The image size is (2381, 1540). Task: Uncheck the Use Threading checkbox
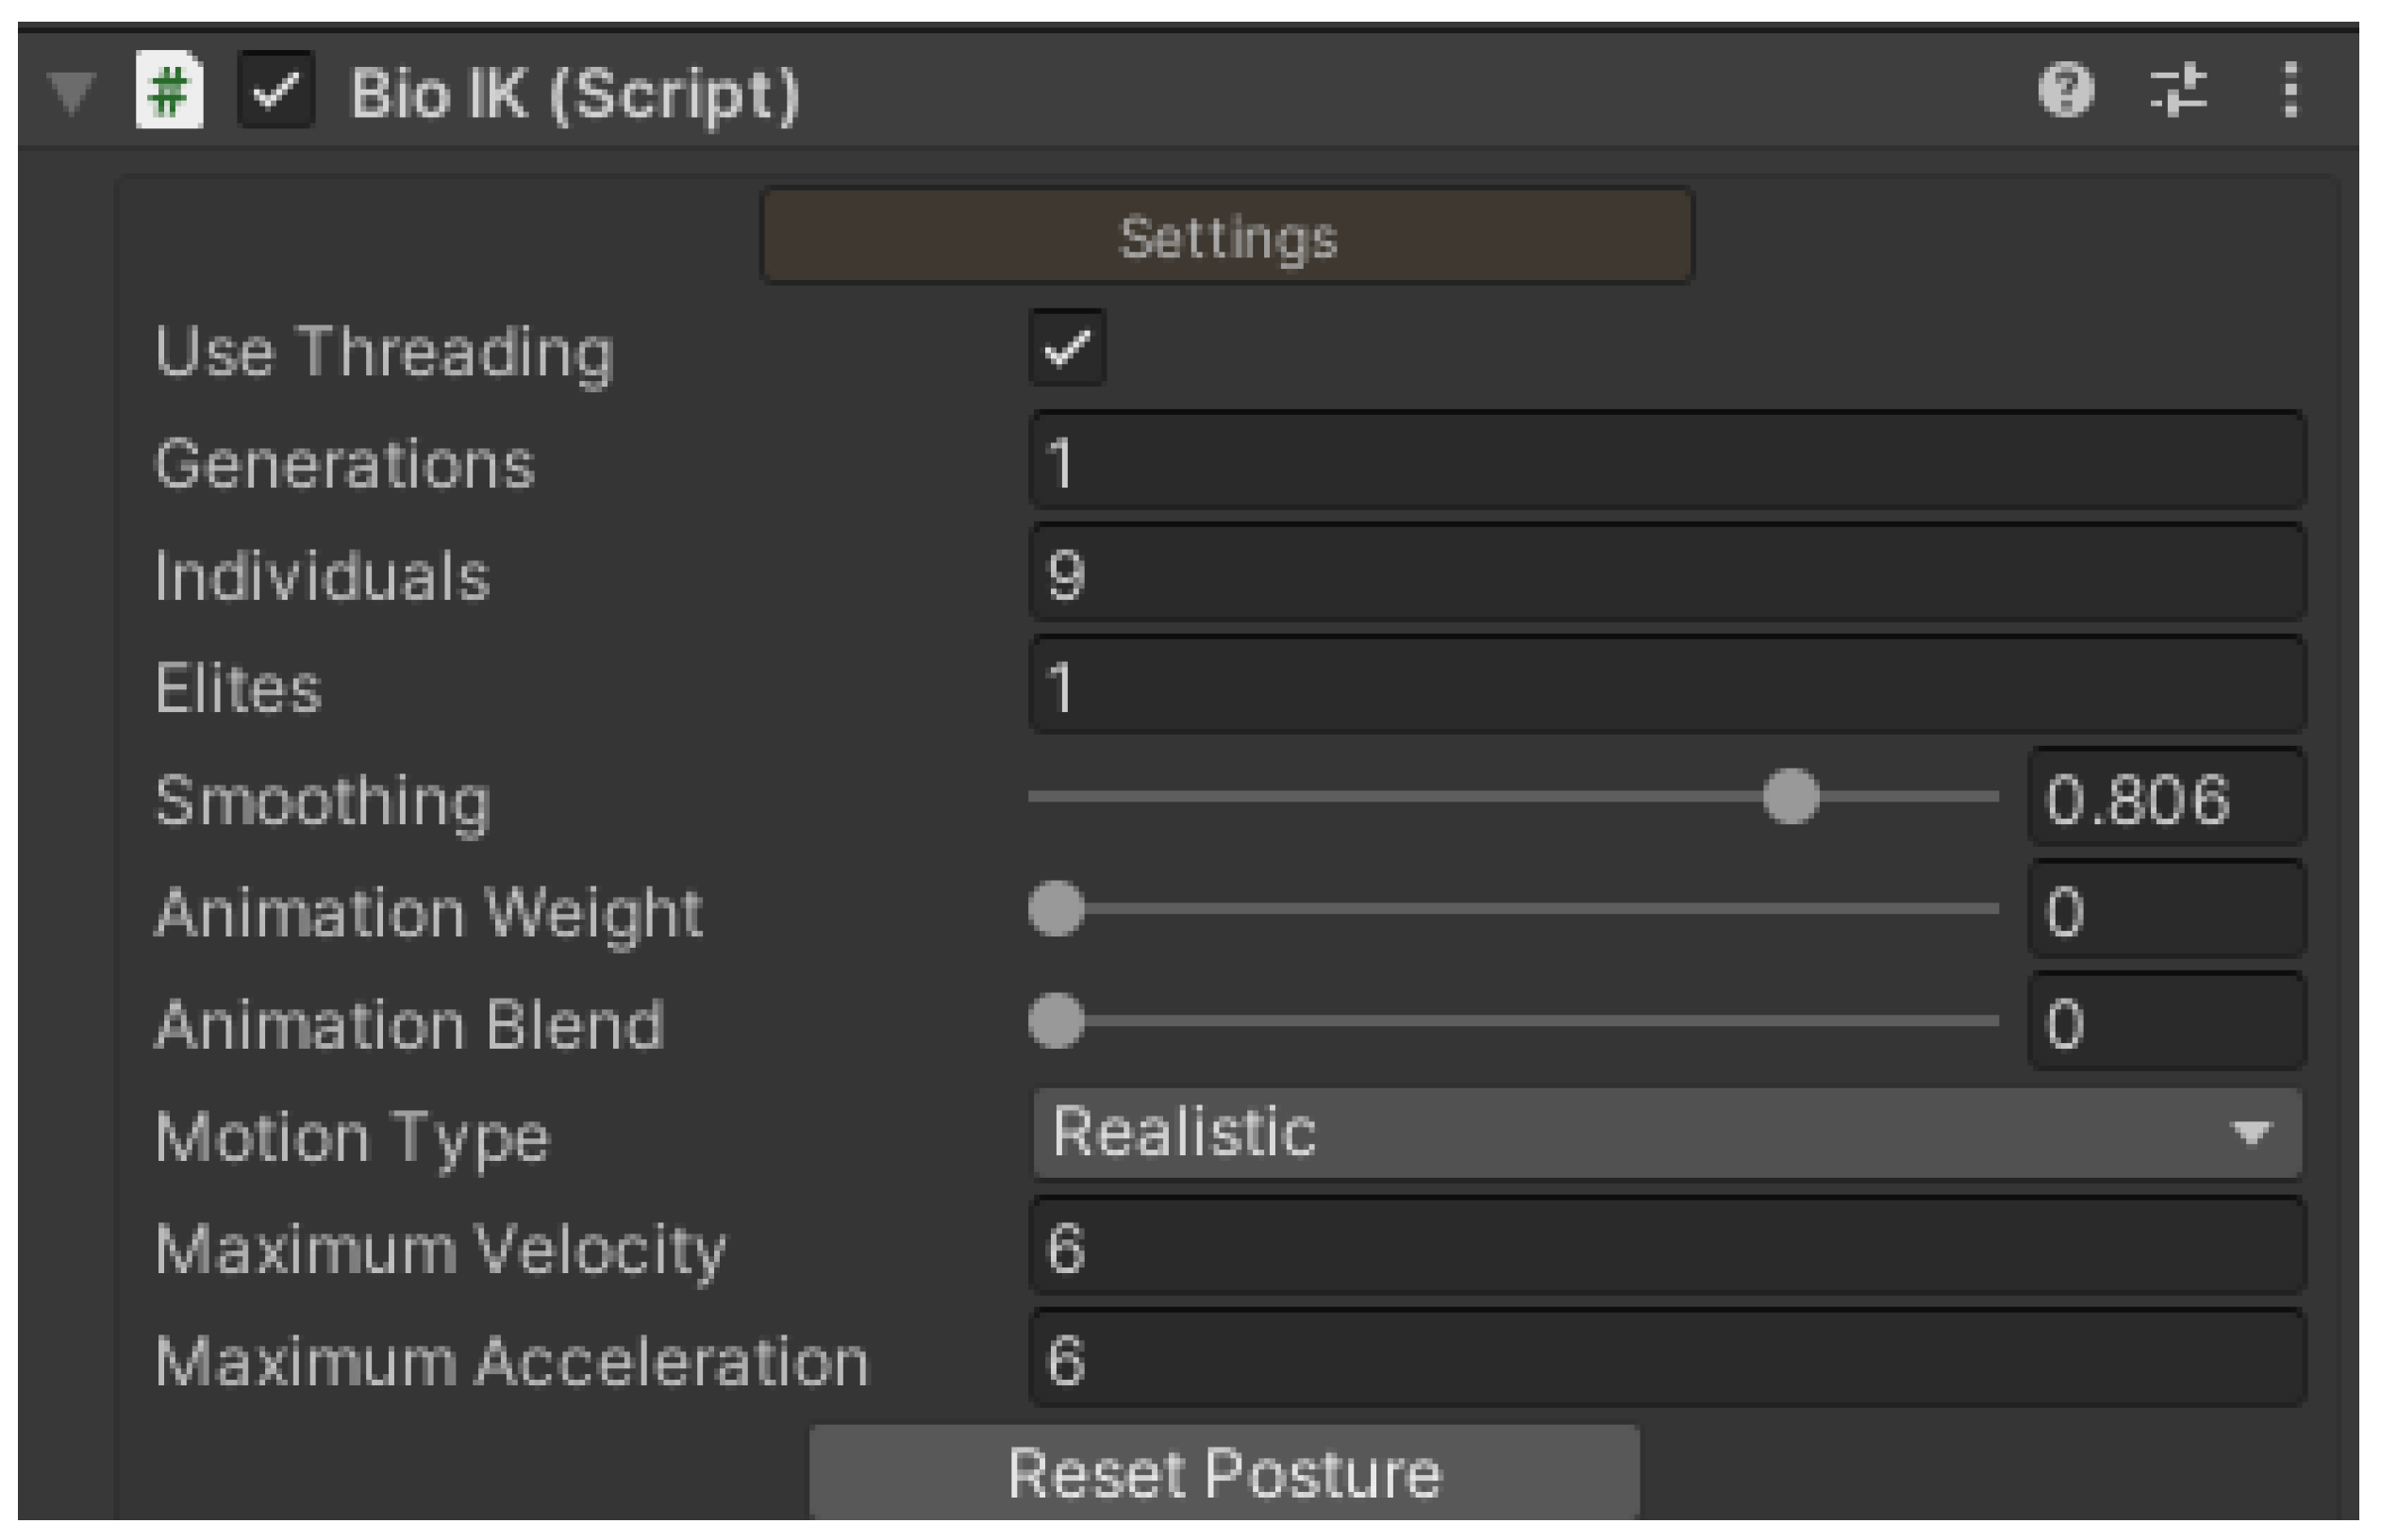(x=1067, y=348)
